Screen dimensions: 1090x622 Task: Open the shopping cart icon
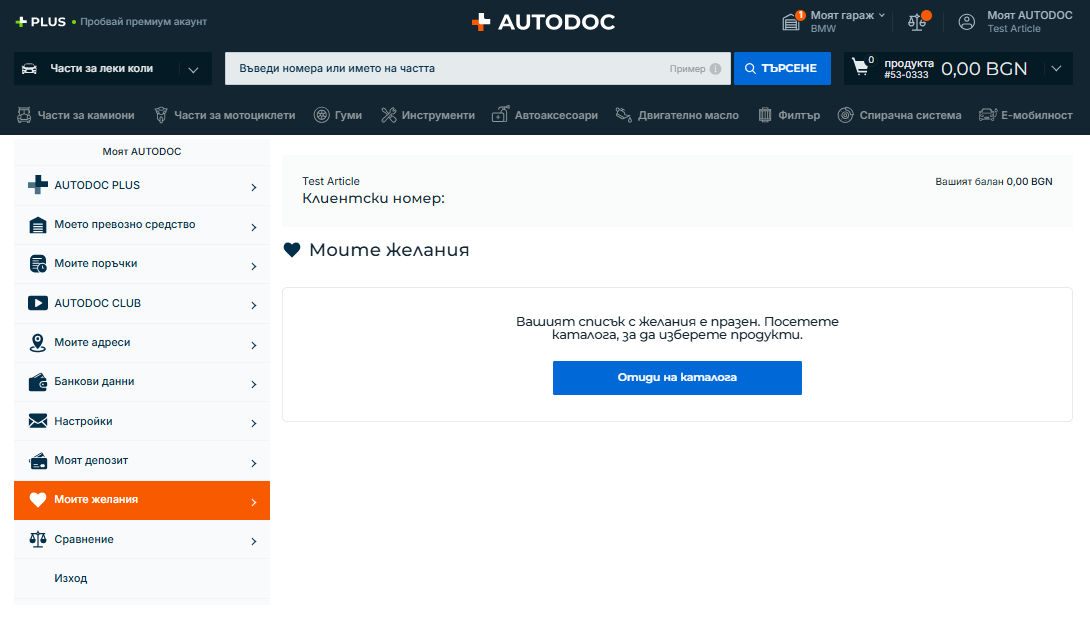[859, 68]
